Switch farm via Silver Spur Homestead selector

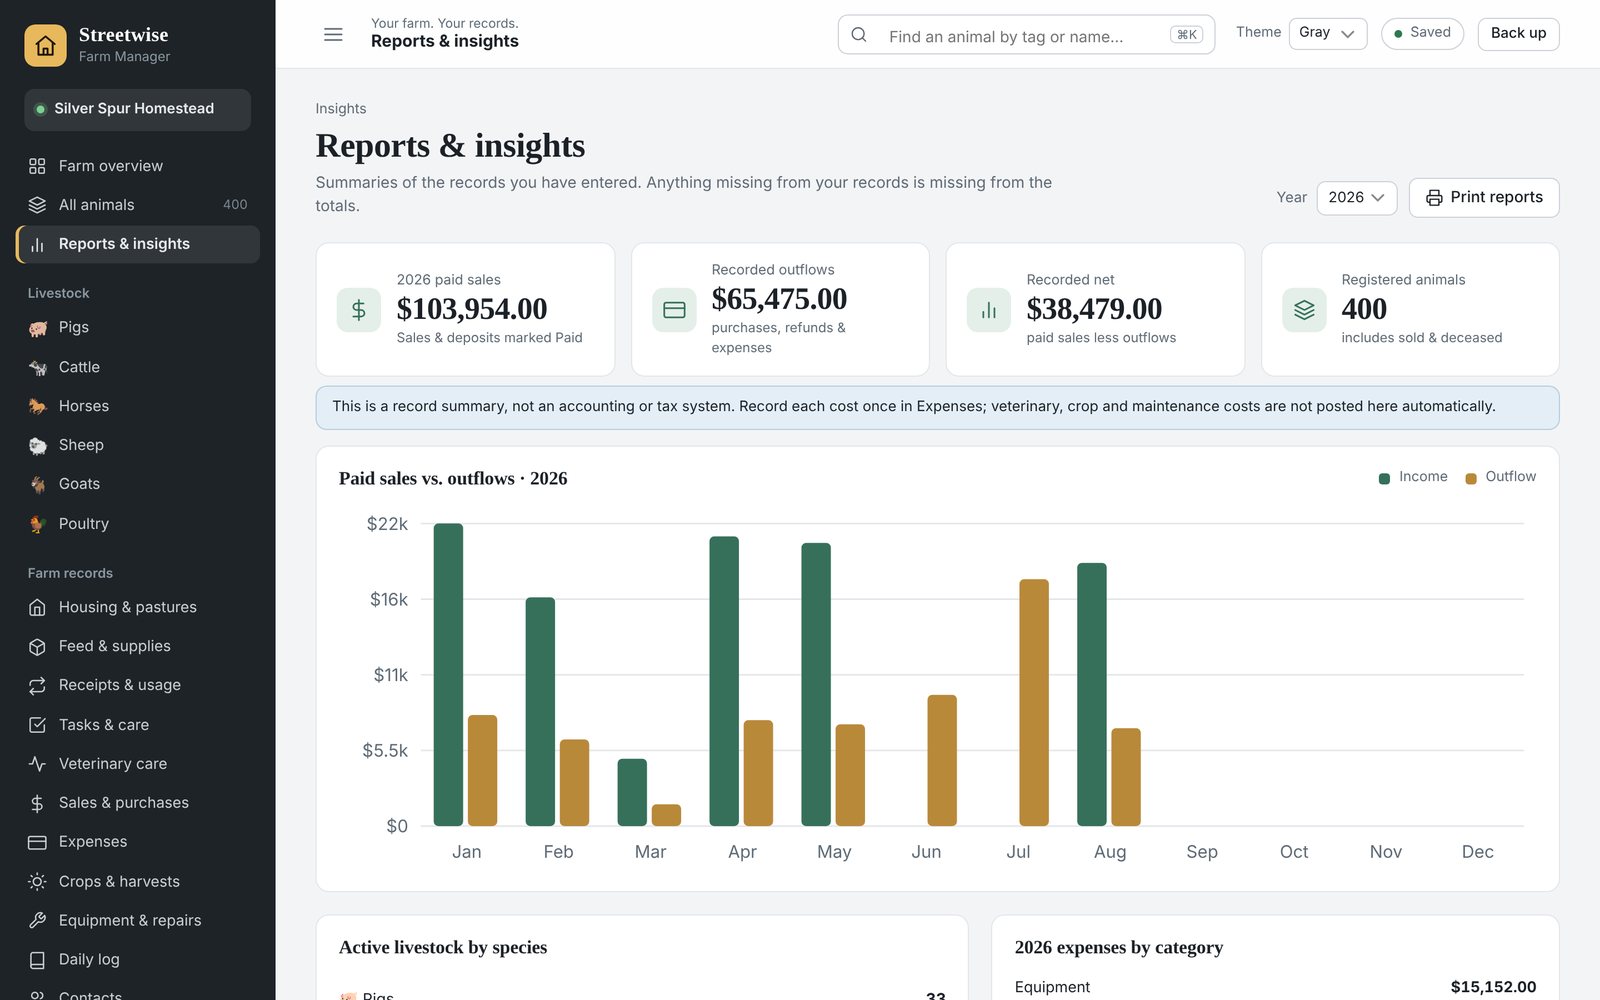(x=138, y=109)
